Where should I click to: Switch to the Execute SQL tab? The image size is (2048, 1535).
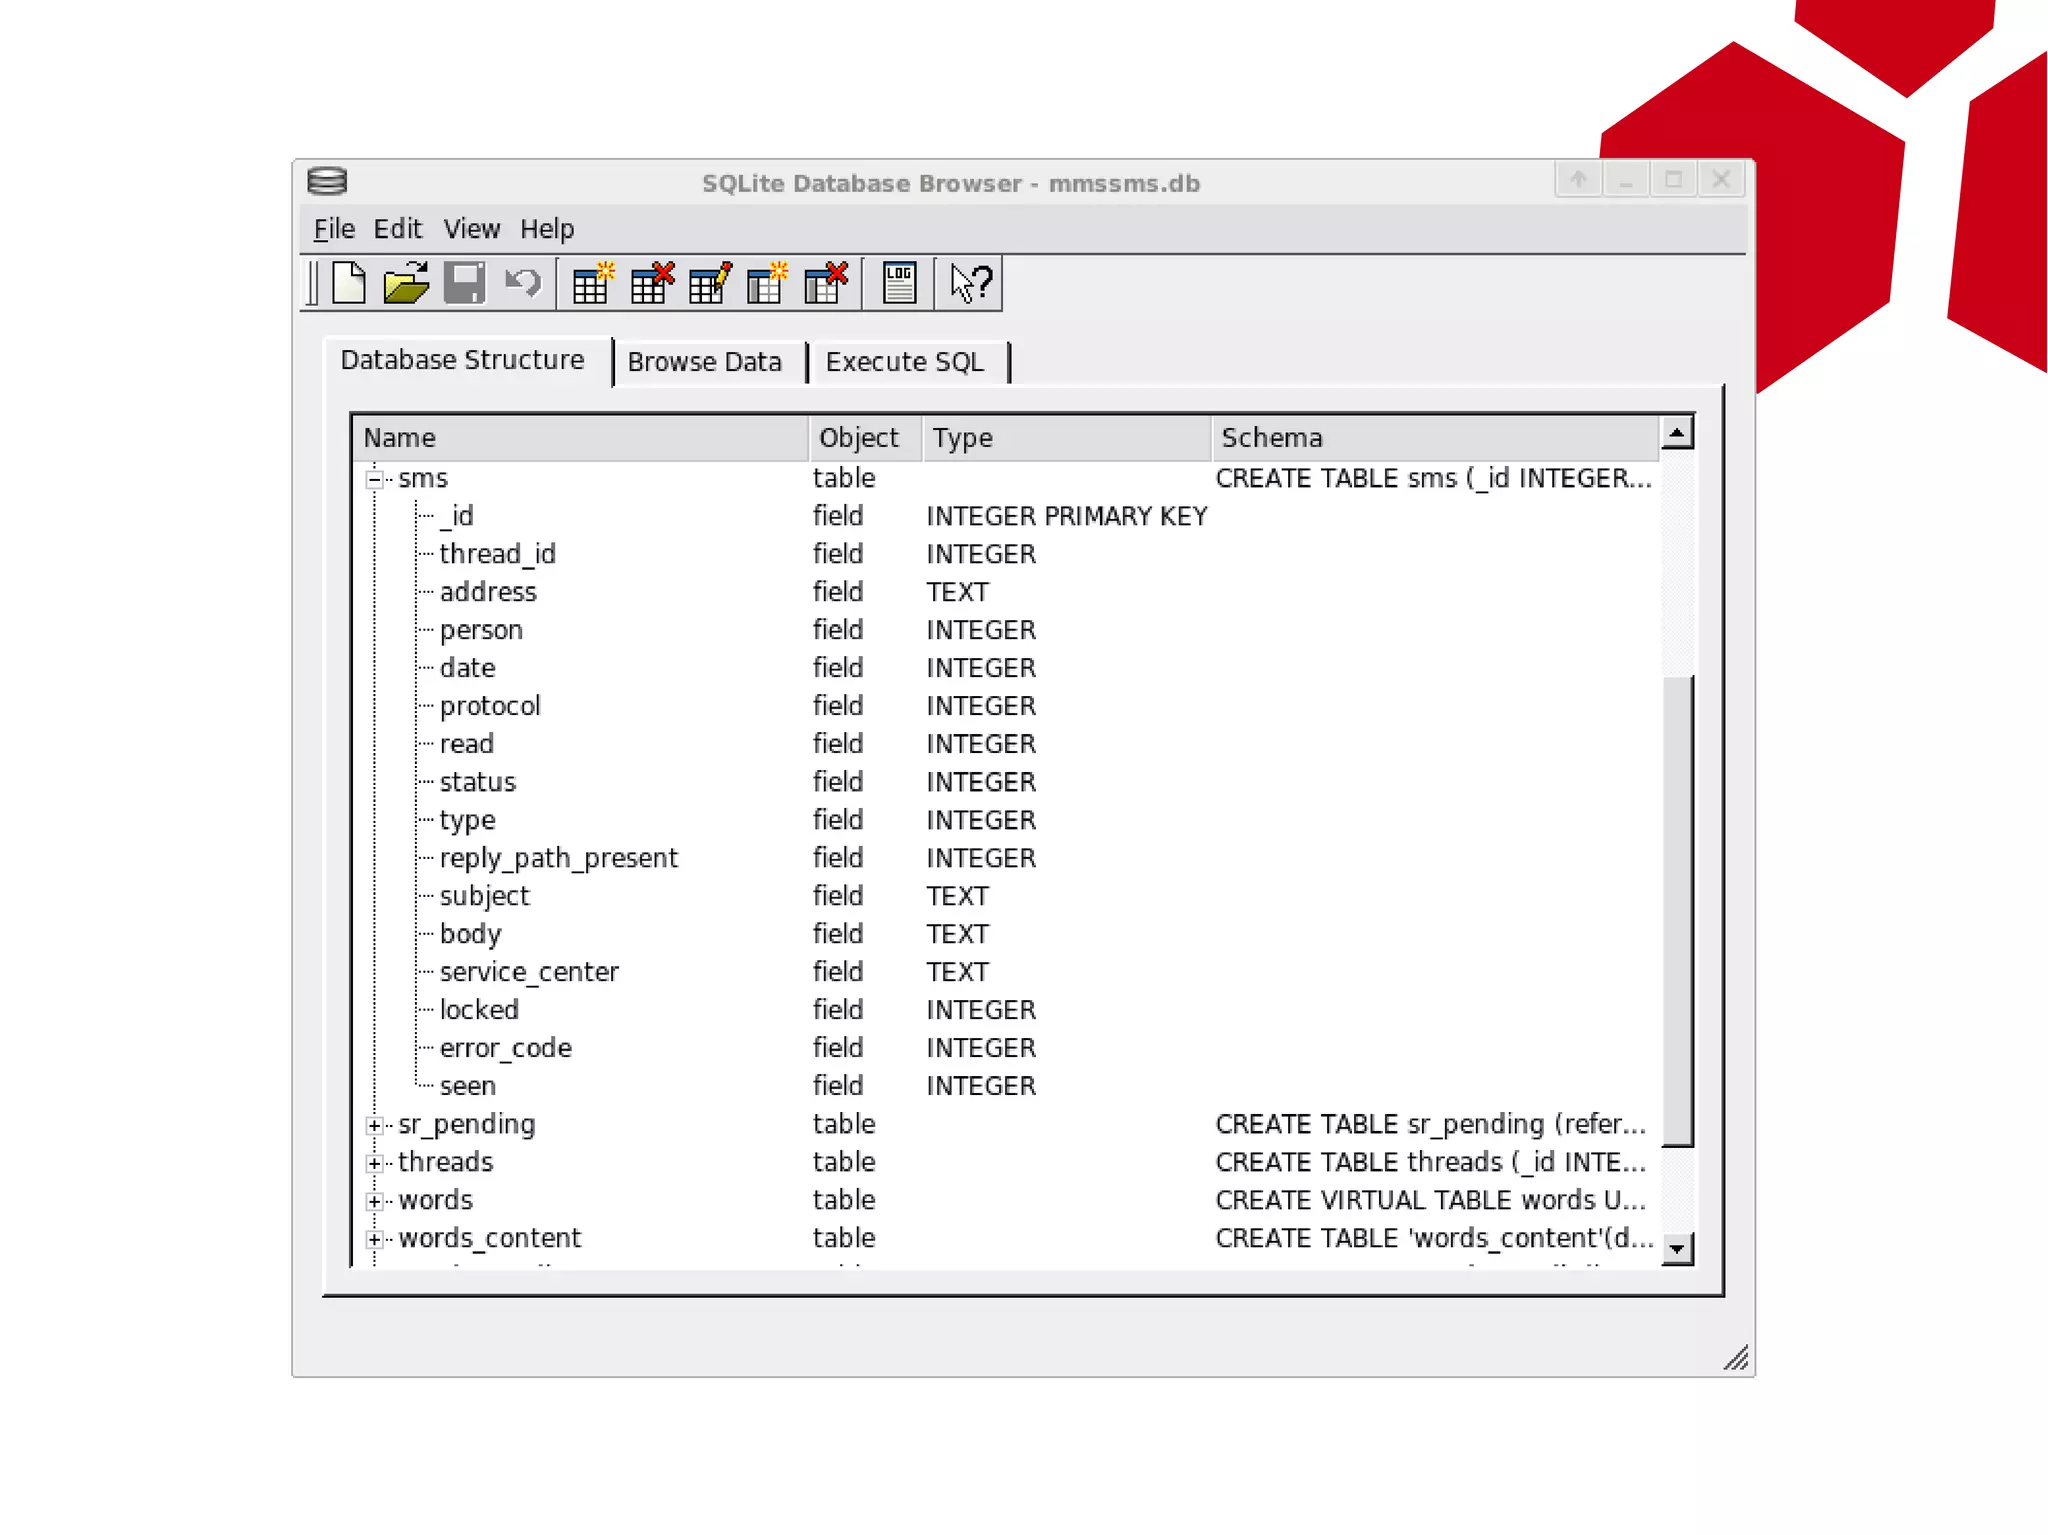click(904, 362)
